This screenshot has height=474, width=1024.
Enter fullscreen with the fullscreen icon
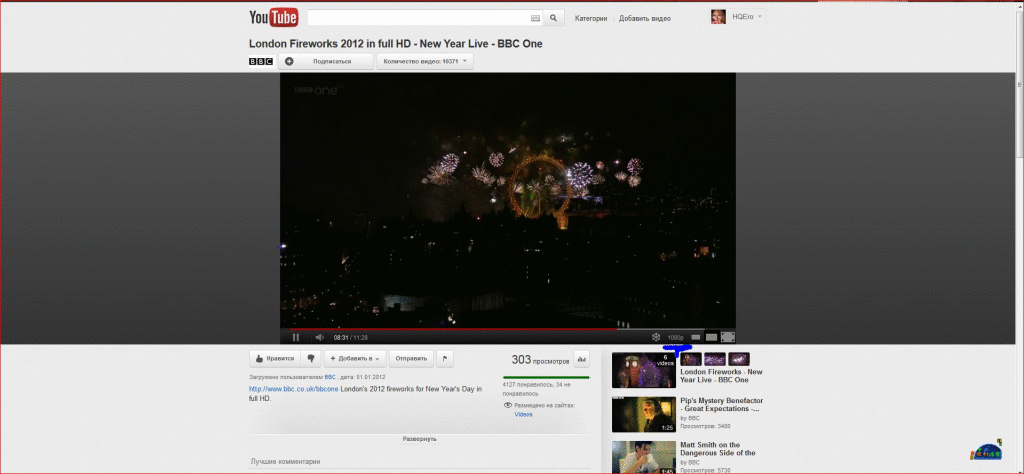[x=728, y=338]
